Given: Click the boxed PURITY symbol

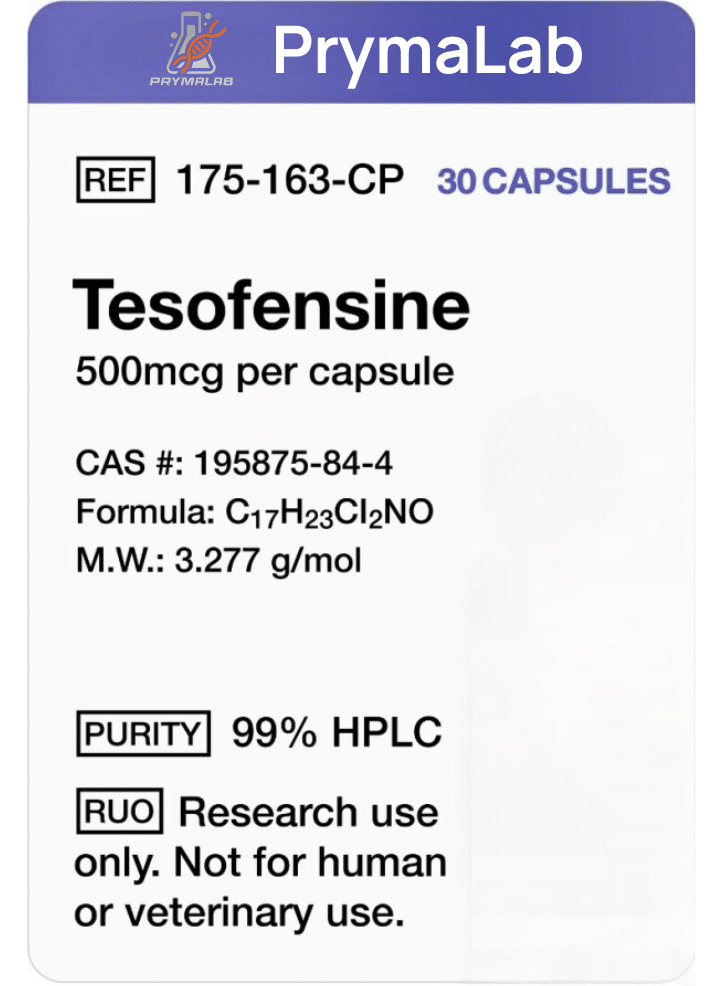Looking at the screenshot, I should click(143, 734).
